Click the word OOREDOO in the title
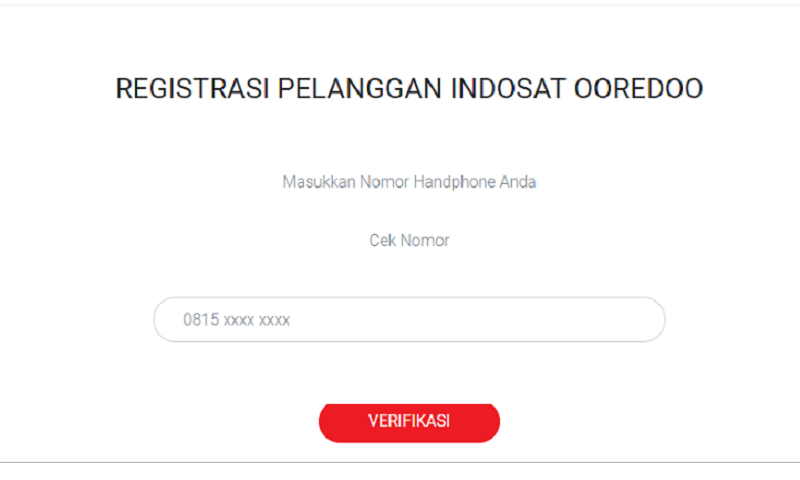This screenshot has height=480, width=800. tap(639, 89)
